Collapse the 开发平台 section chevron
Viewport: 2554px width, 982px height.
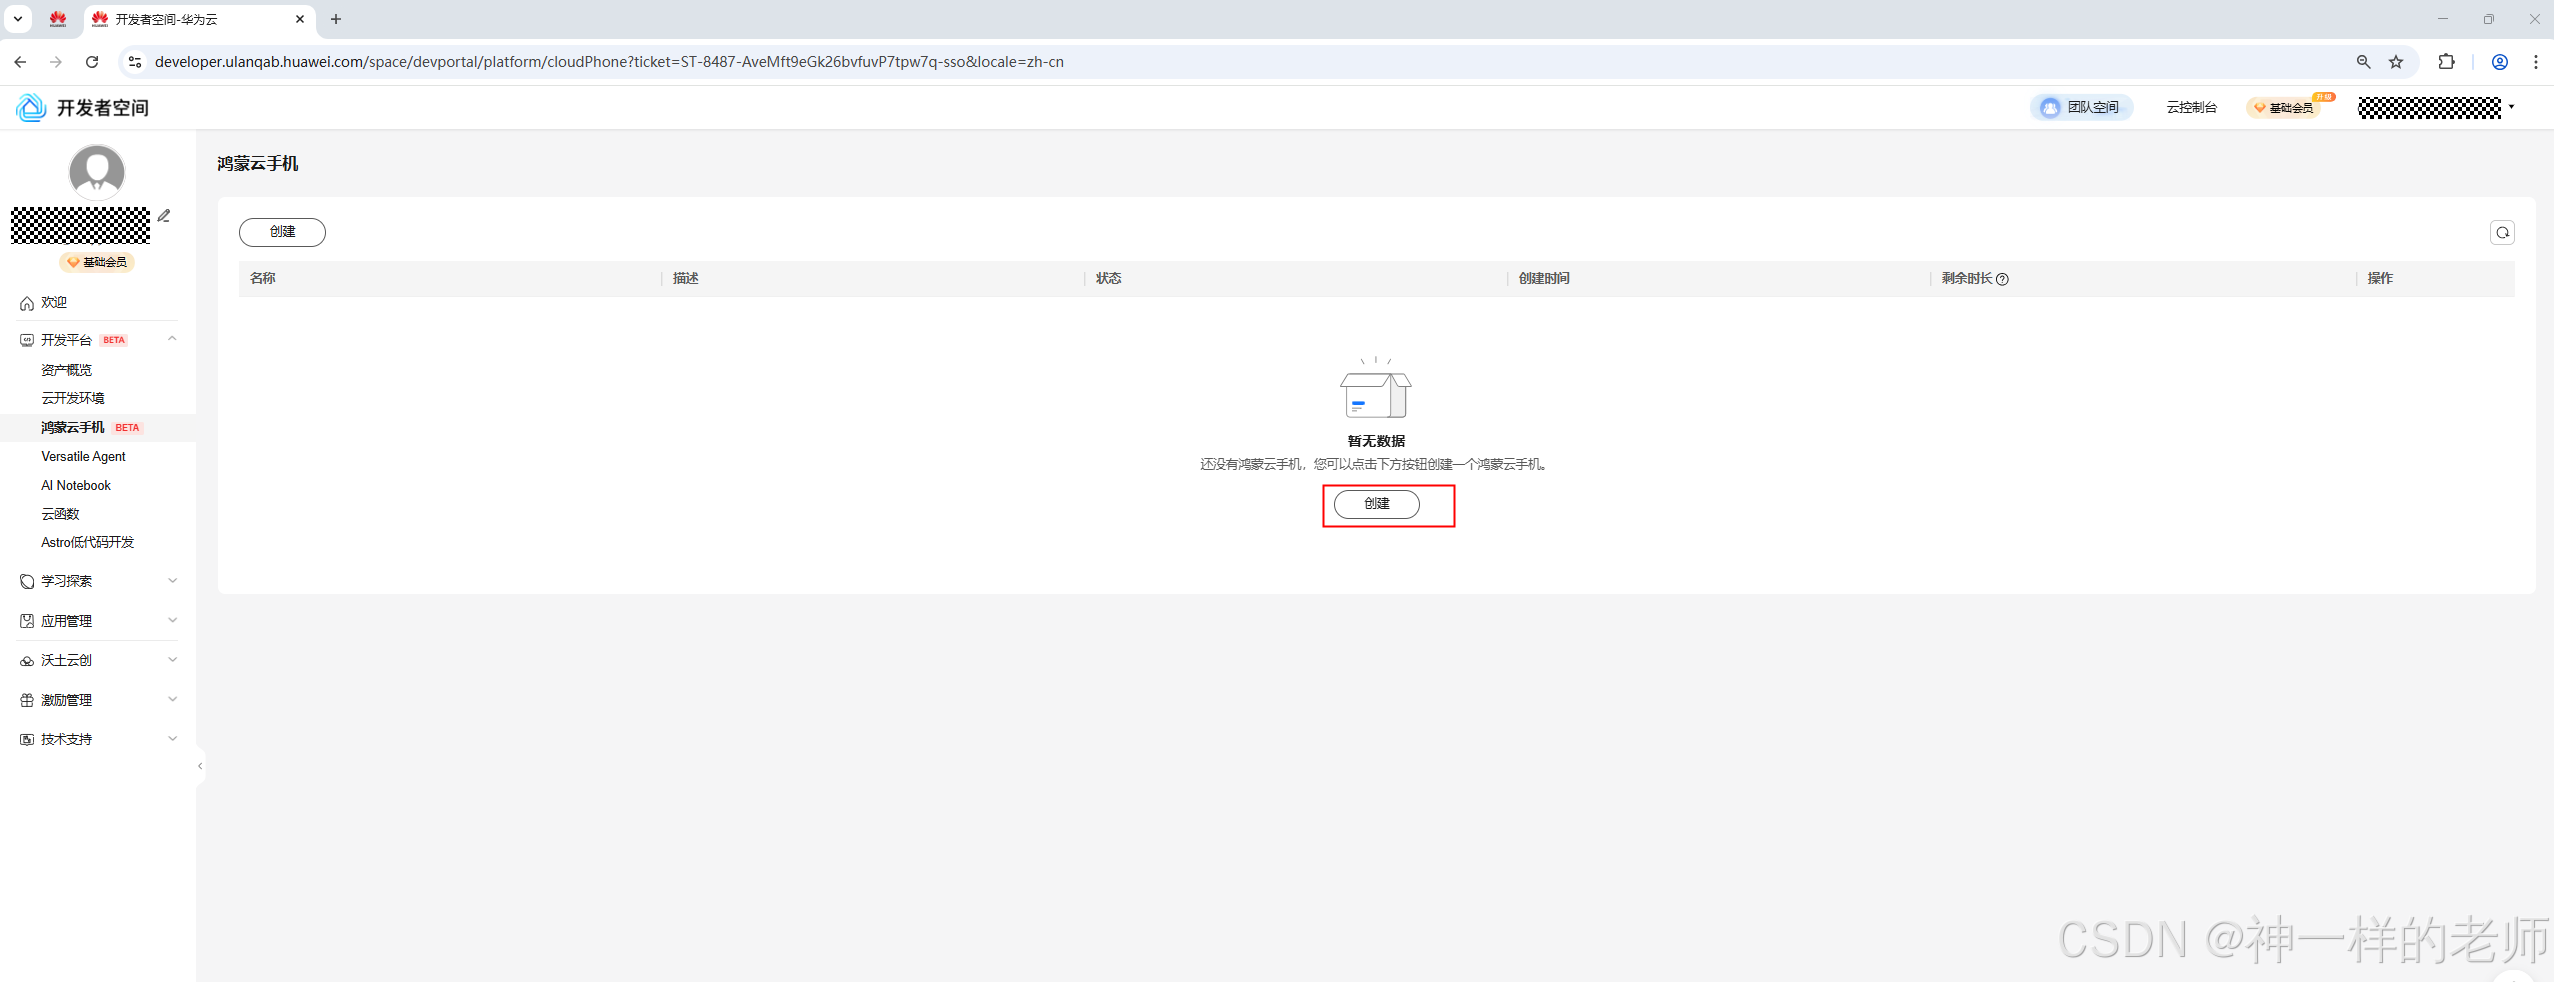tap(172, 339)
